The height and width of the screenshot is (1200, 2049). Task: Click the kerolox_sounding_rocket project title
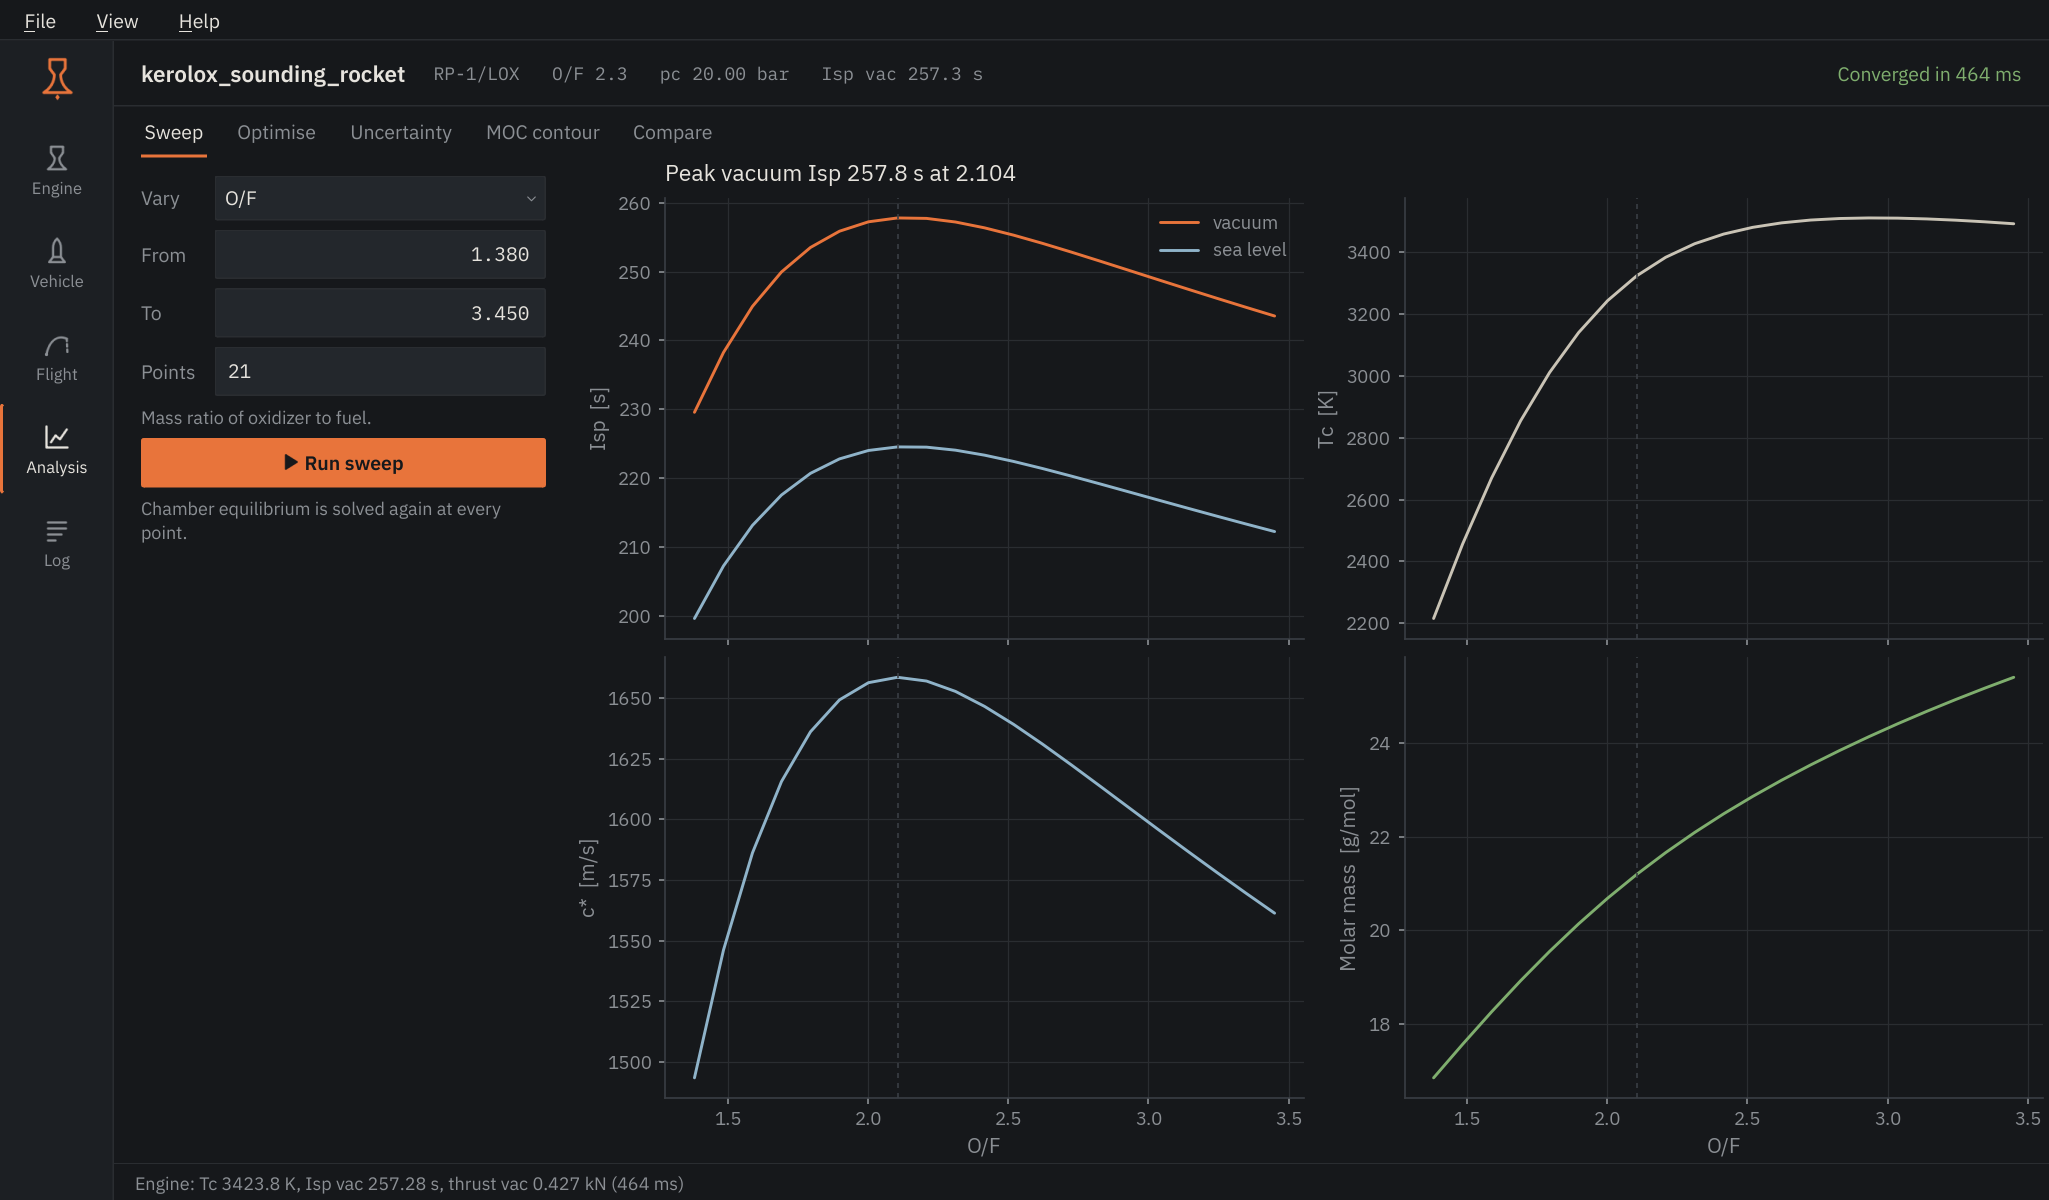pyautogui.click(x=273, y=74)
